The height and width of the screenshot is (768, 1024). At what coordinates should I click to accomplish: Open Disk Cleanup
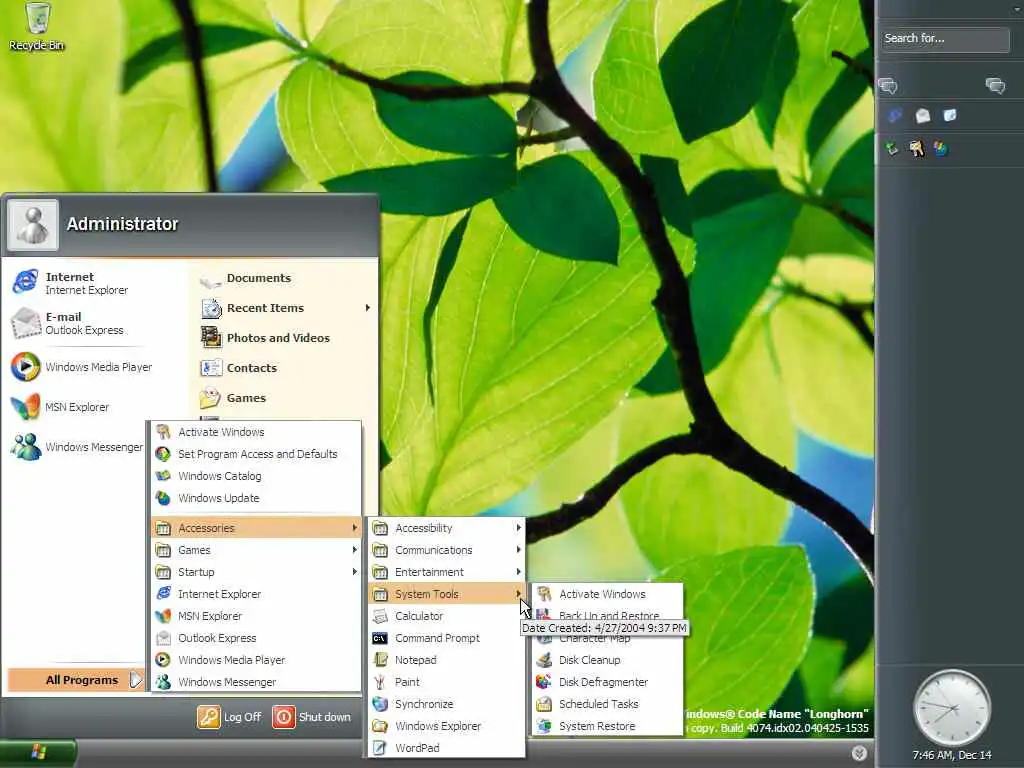click(x=607, y=660)
